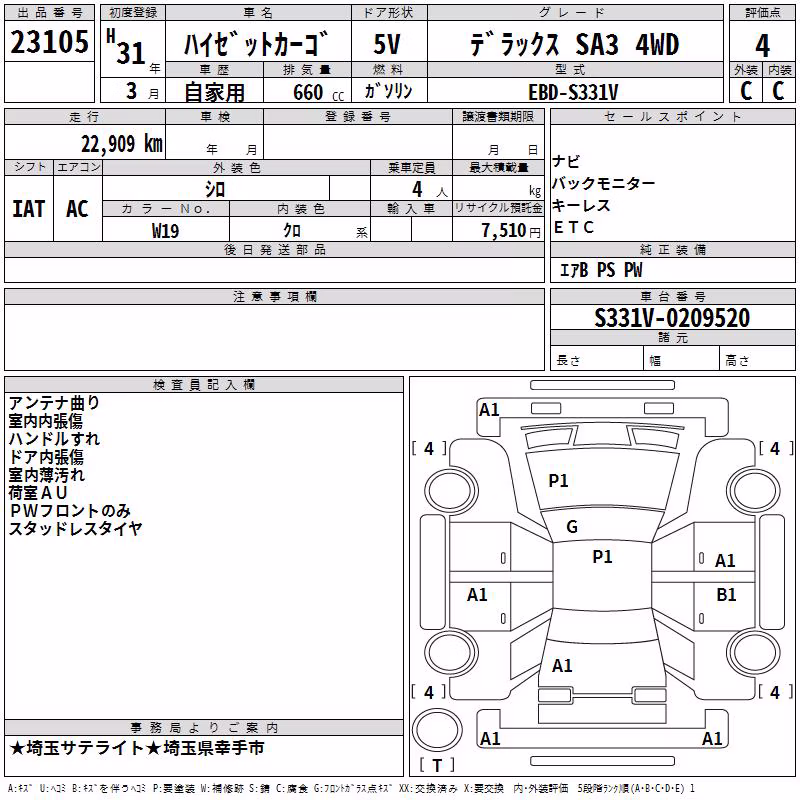Click the damage legend line at bottom
The height and width of the screenshot is (800, 800).
tap(352, 788)
